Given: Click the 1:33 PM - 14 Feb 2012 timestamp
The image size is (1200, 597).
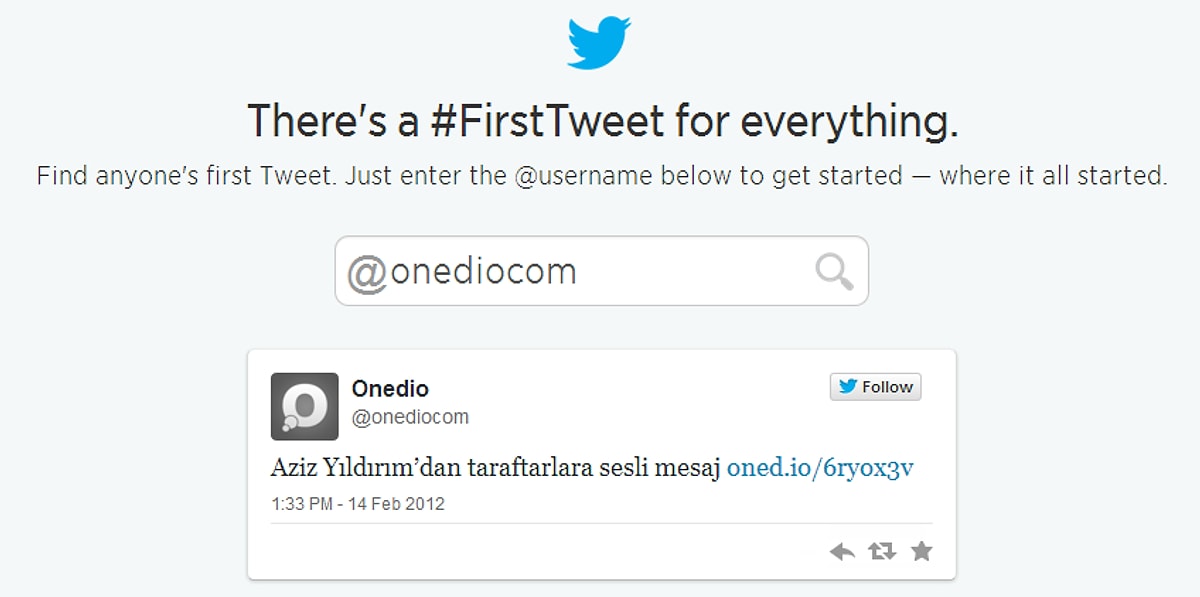Looking at the screenshot, I should pos(358,504).
